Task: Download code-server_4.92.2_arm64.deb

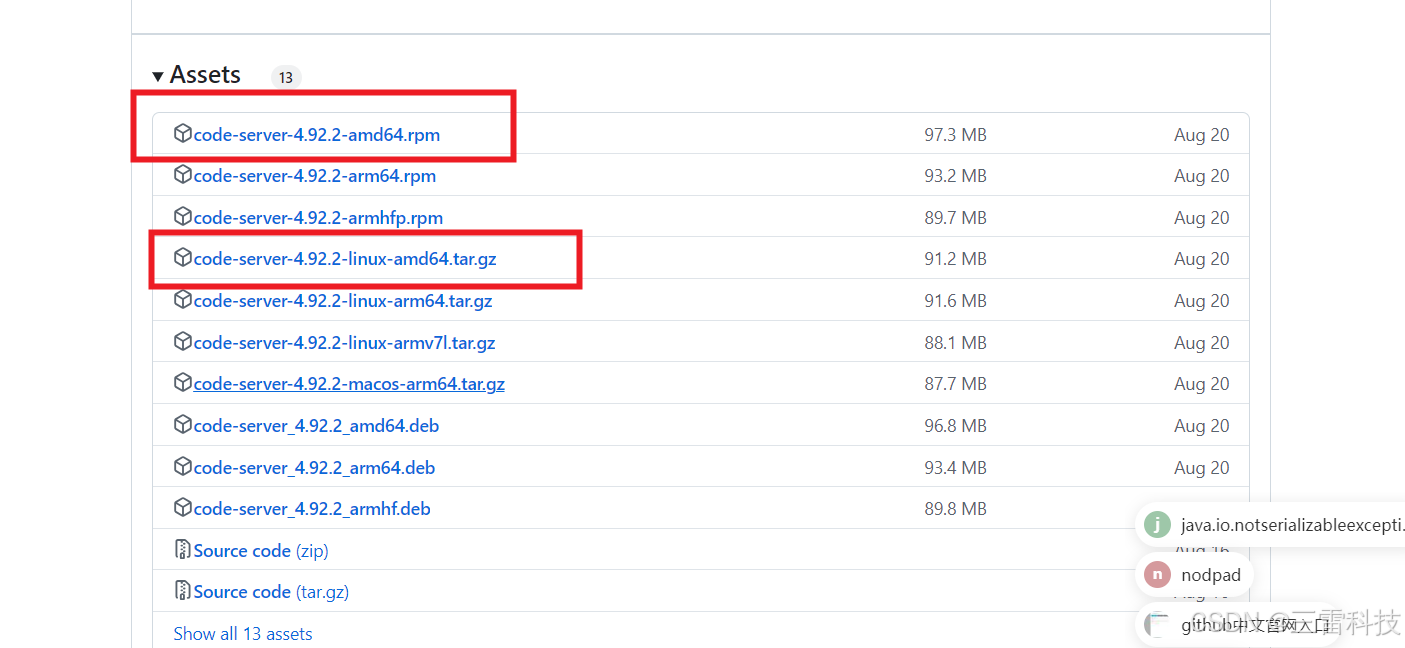Action: 314,468
